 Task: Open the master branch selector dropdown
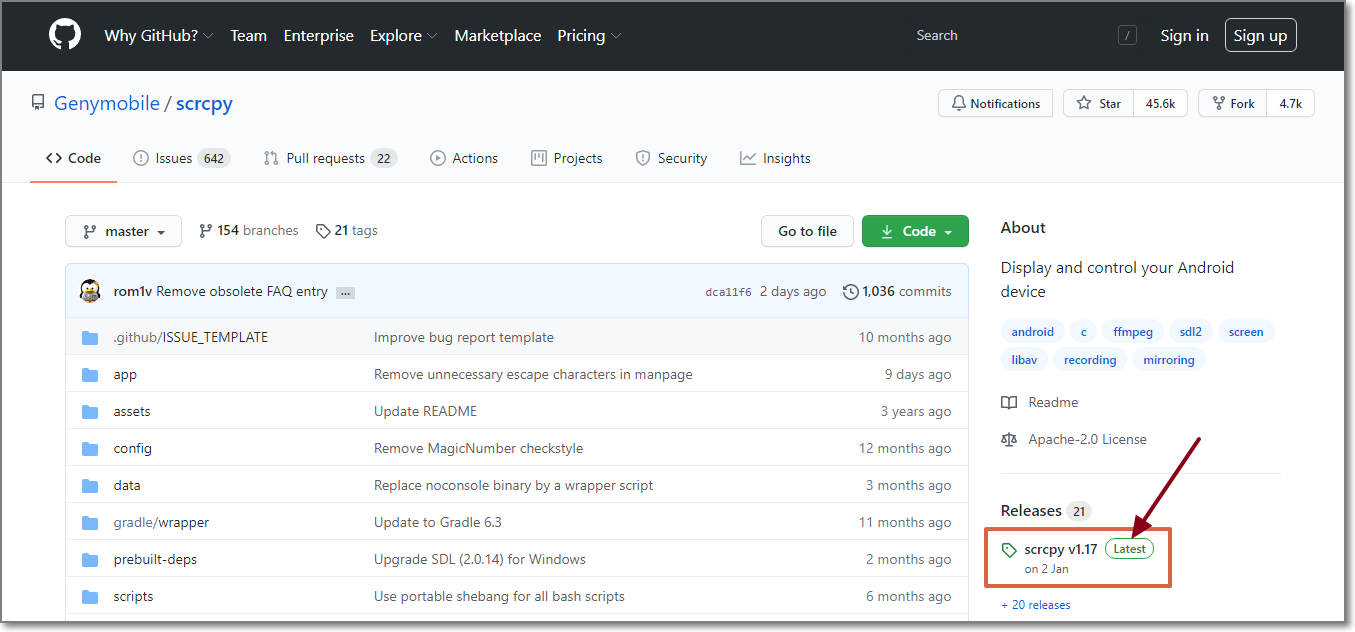123,231
